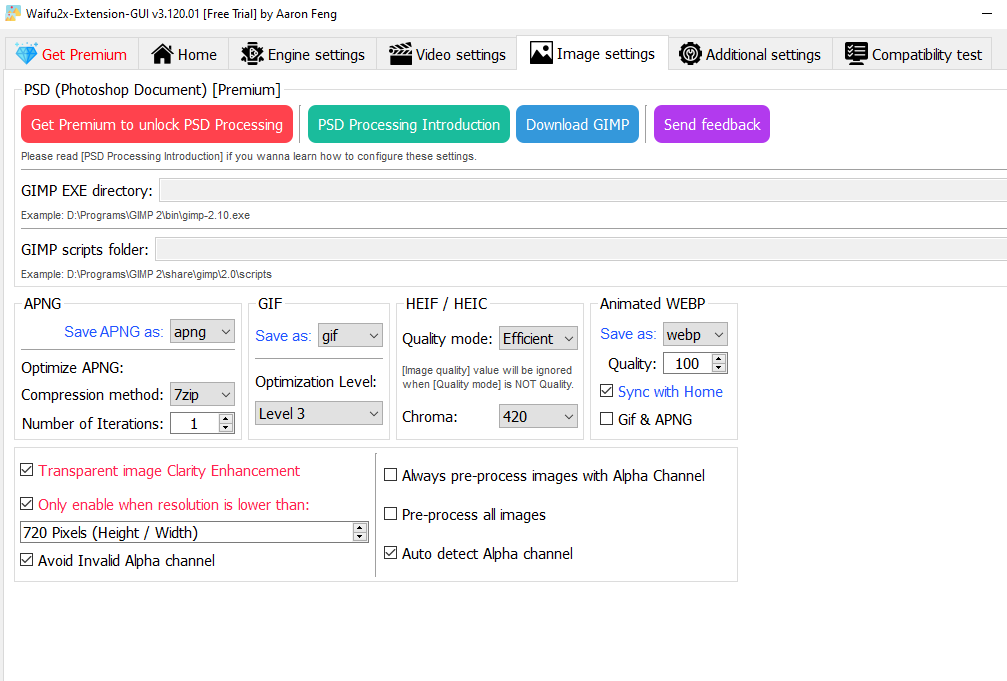1007x681 pixels.
Task: Click the WEBP Quality value field
Action: coord(688,364)
